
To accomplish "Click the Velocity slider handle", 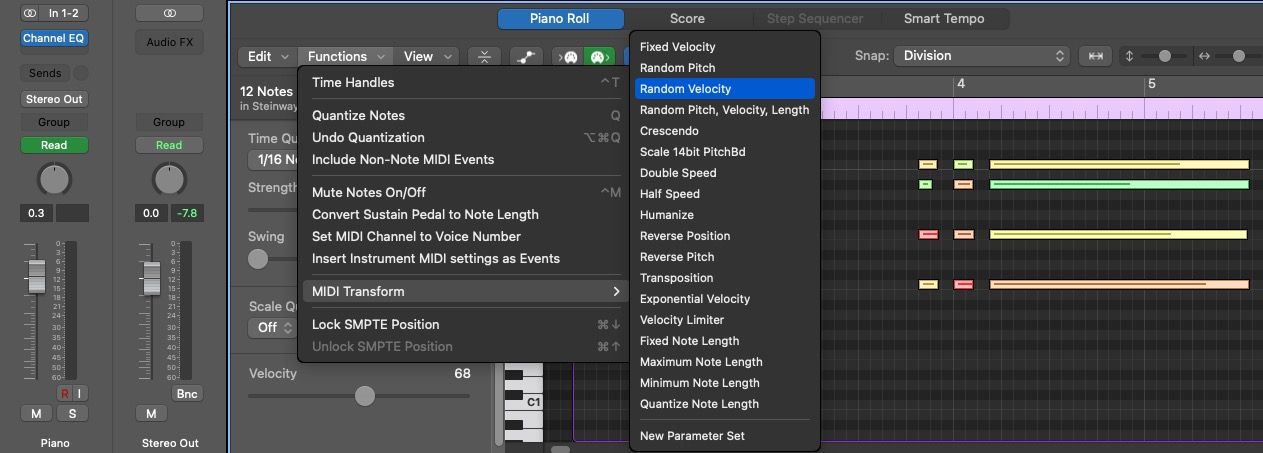I will (x=365, y=396).
